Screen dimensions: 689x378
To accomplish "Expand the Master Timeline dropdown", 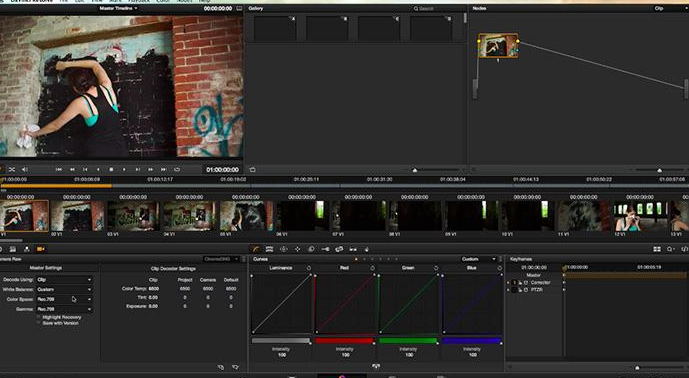I will pos(118,8).
